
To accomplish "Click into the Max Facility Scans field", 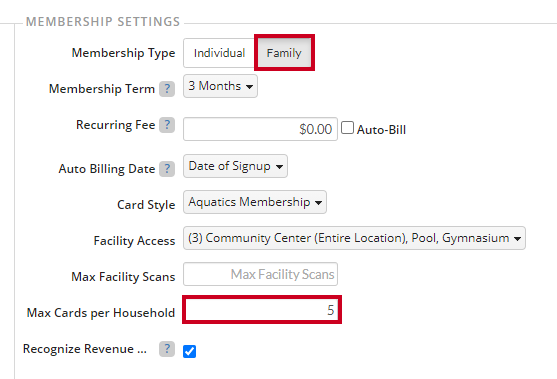I will coord(260,274).
